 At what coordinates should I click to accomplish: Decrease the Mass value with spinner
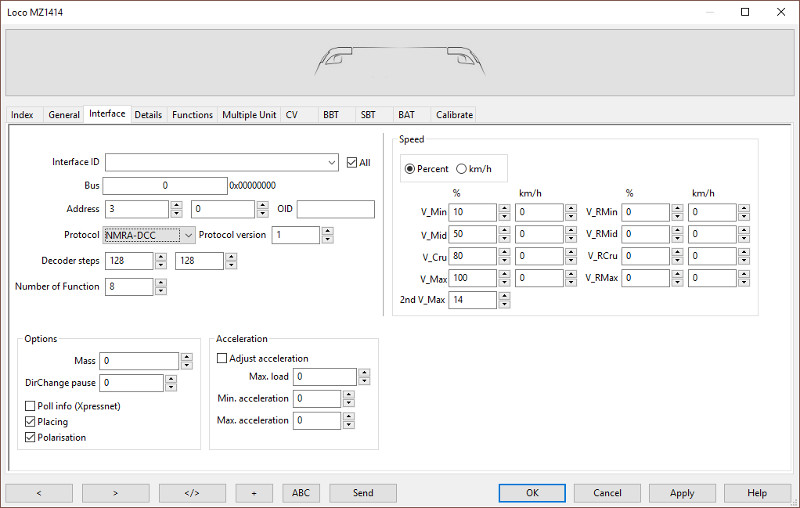click(x=186, y=365)
